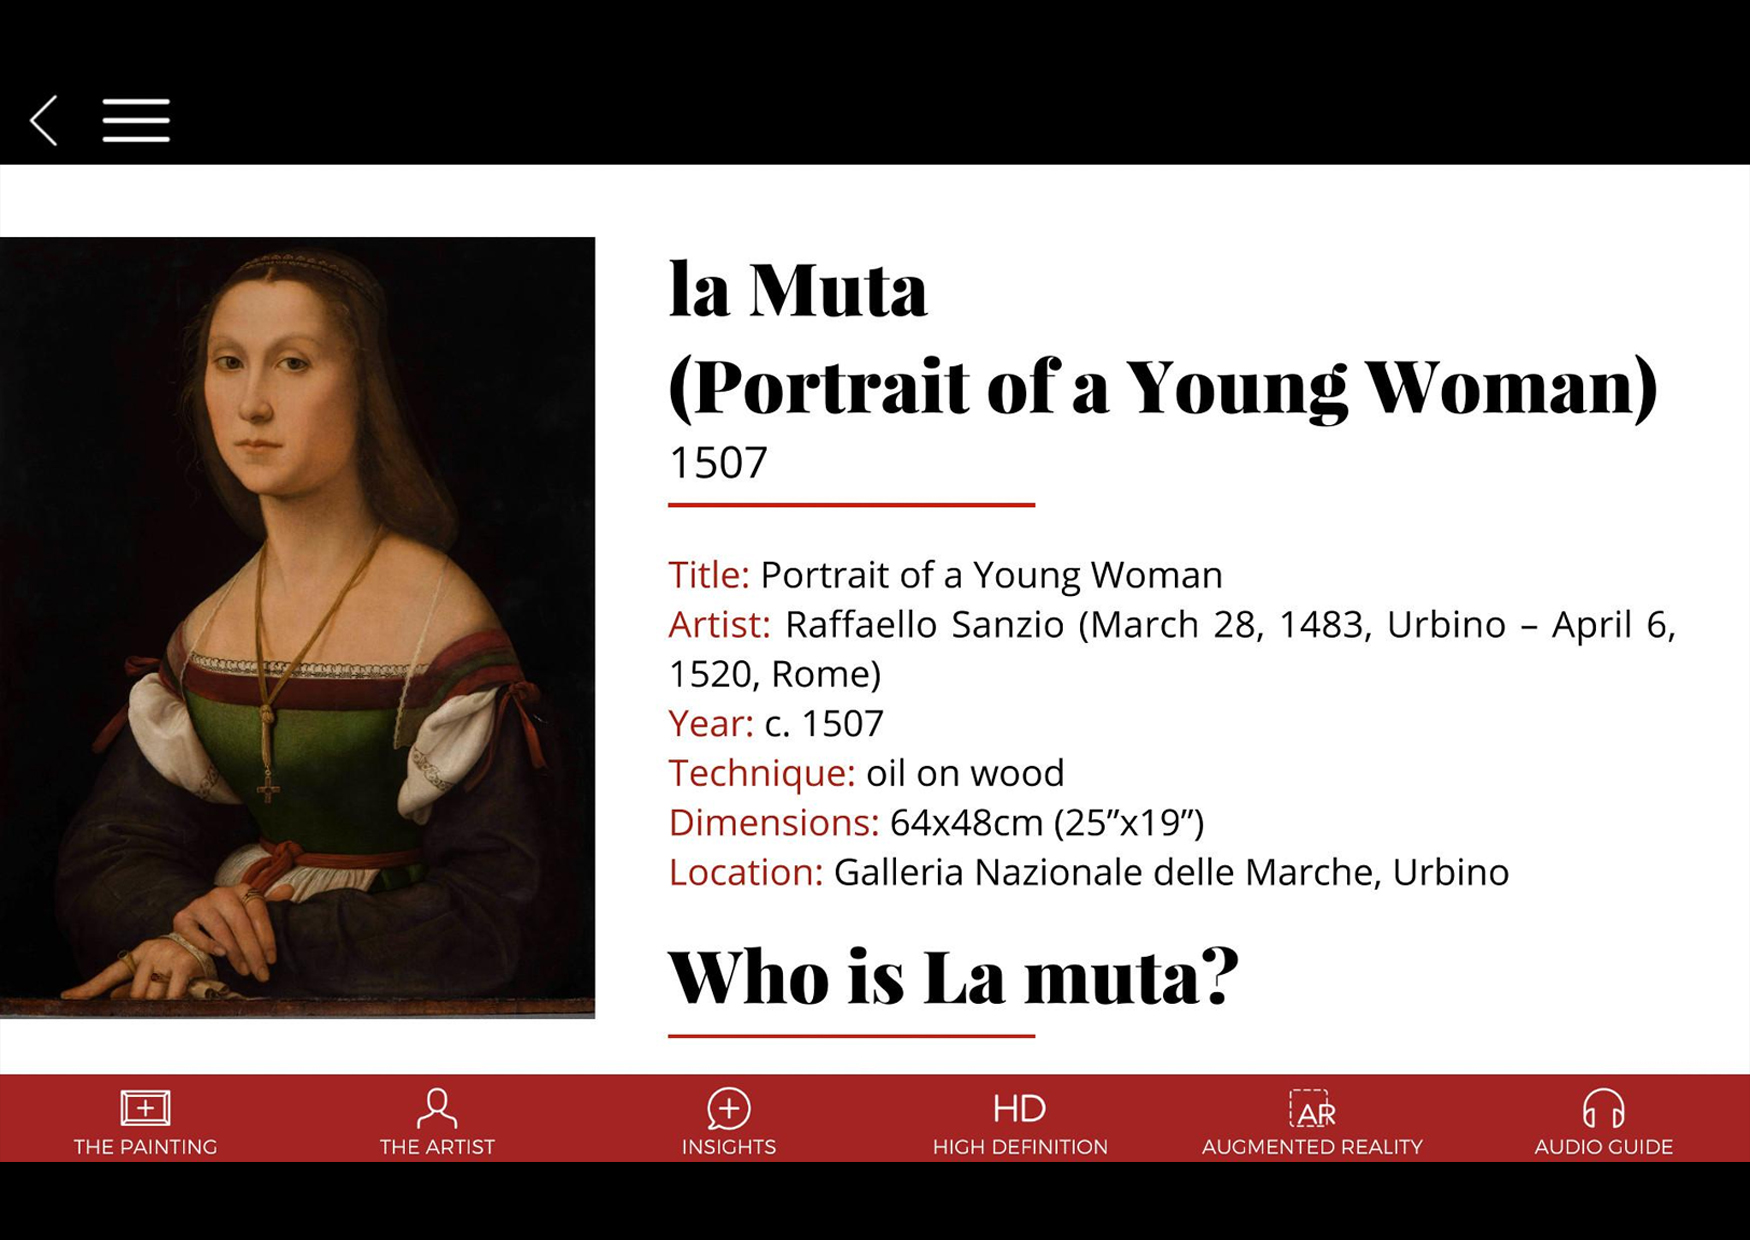
Task: Click the la Muta portrait image
Action: pos(297,627)
